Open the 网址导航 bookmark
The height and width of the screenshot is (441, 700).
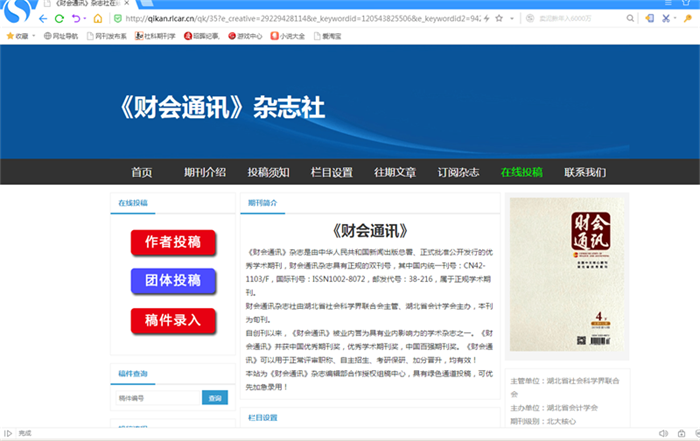point(61,36)
